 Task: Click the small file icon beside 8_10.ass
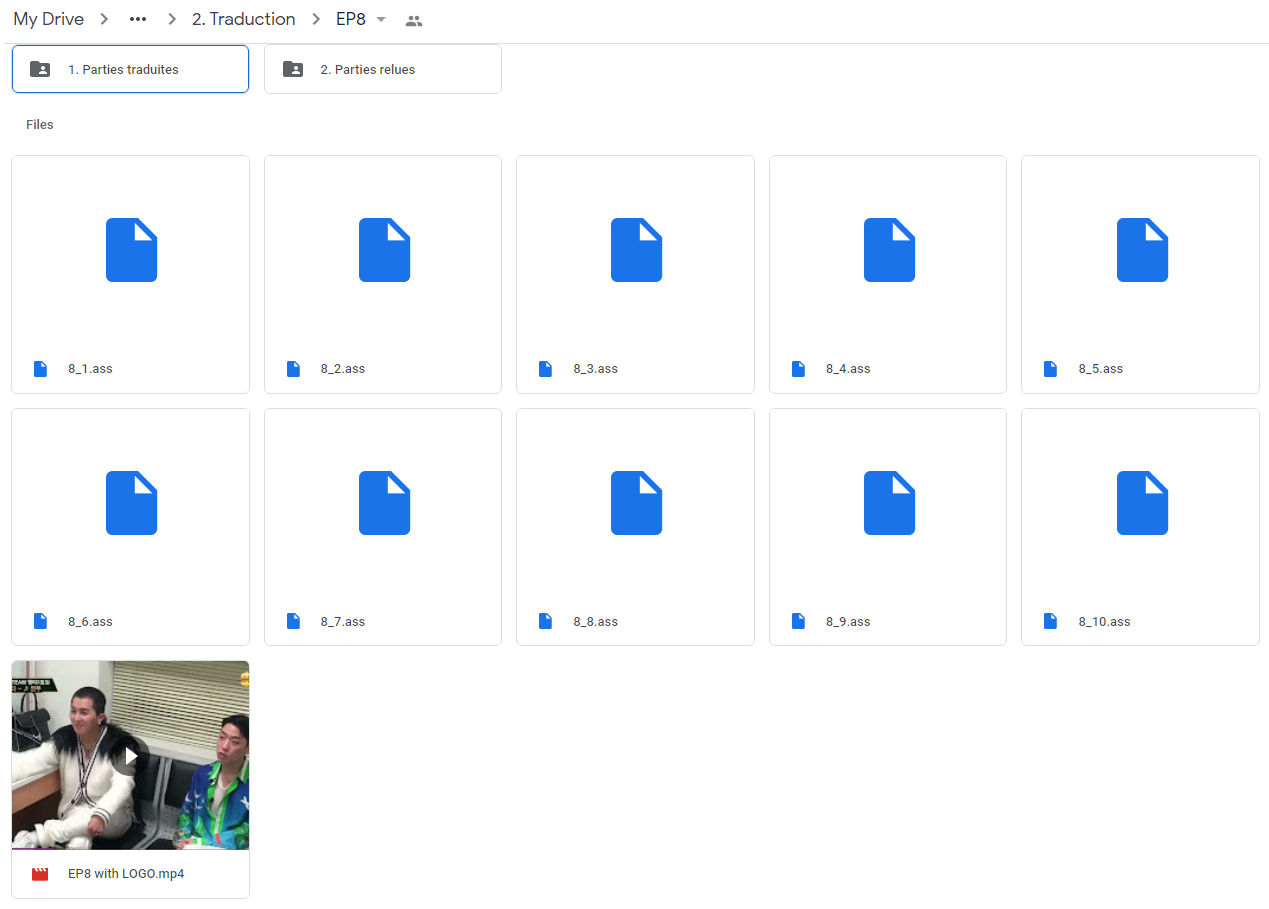(x=1050, y=622)
